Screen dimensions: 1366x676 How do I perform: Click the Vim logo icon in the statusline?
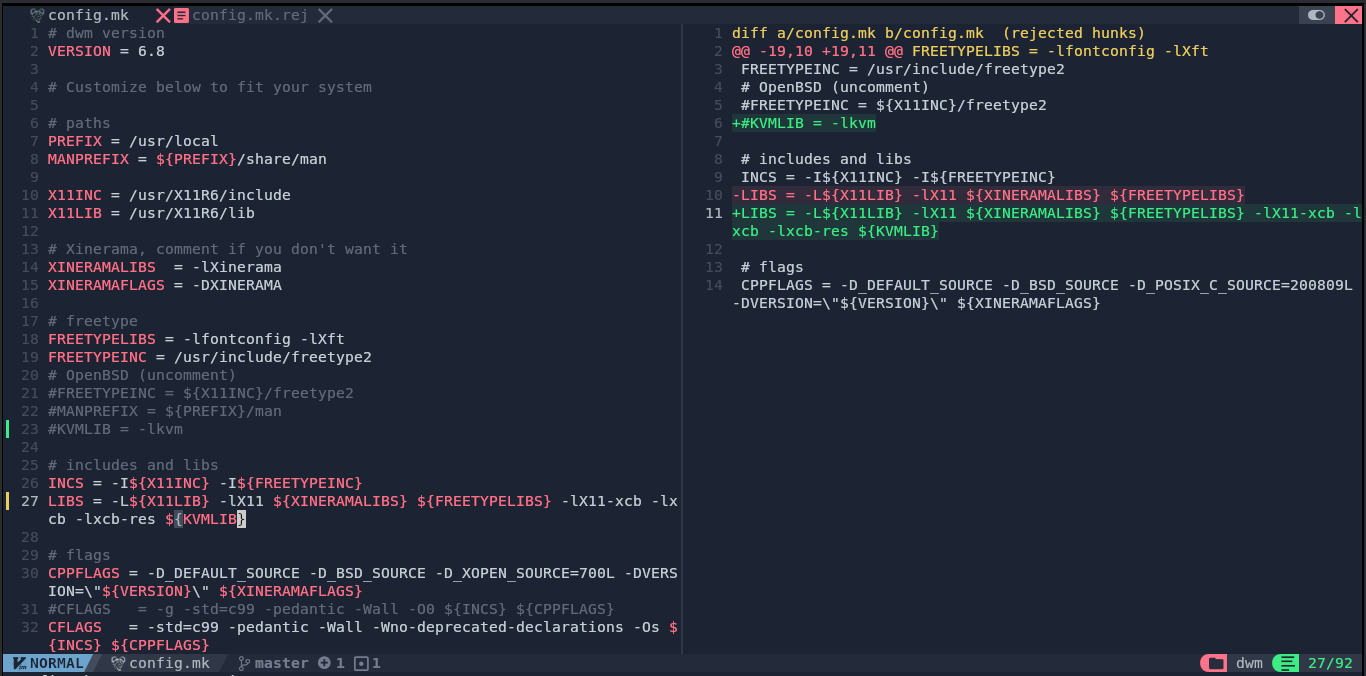click(19, 663)
